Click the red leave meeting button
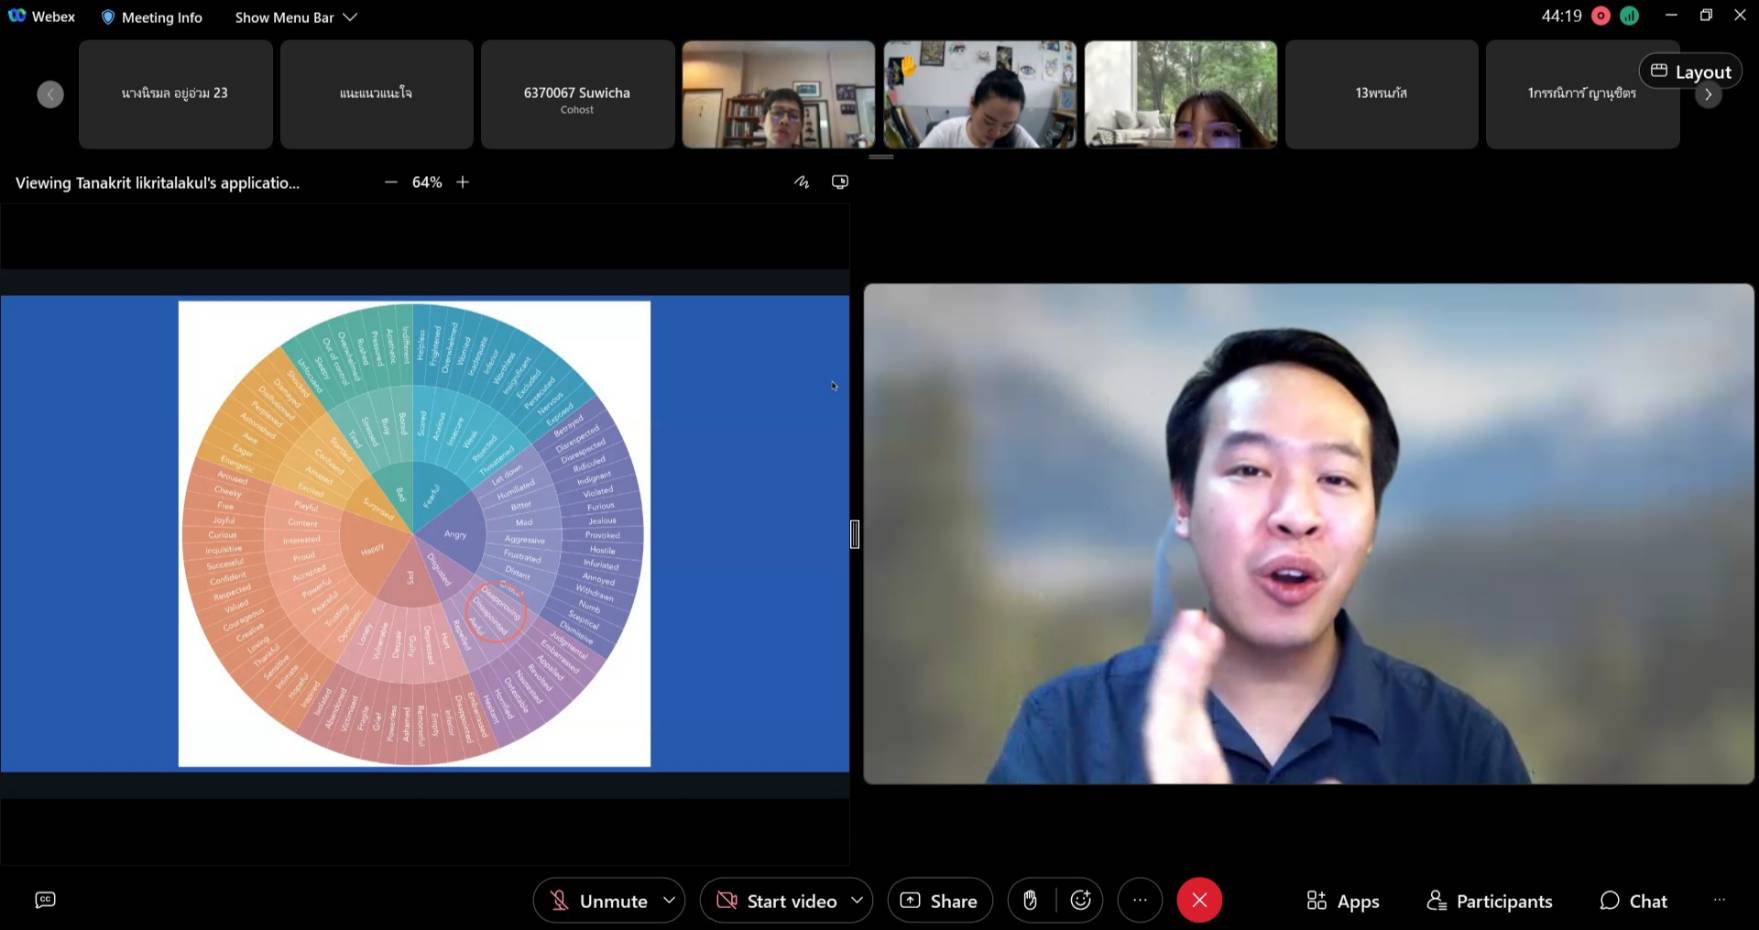 tap(1199, 901)
